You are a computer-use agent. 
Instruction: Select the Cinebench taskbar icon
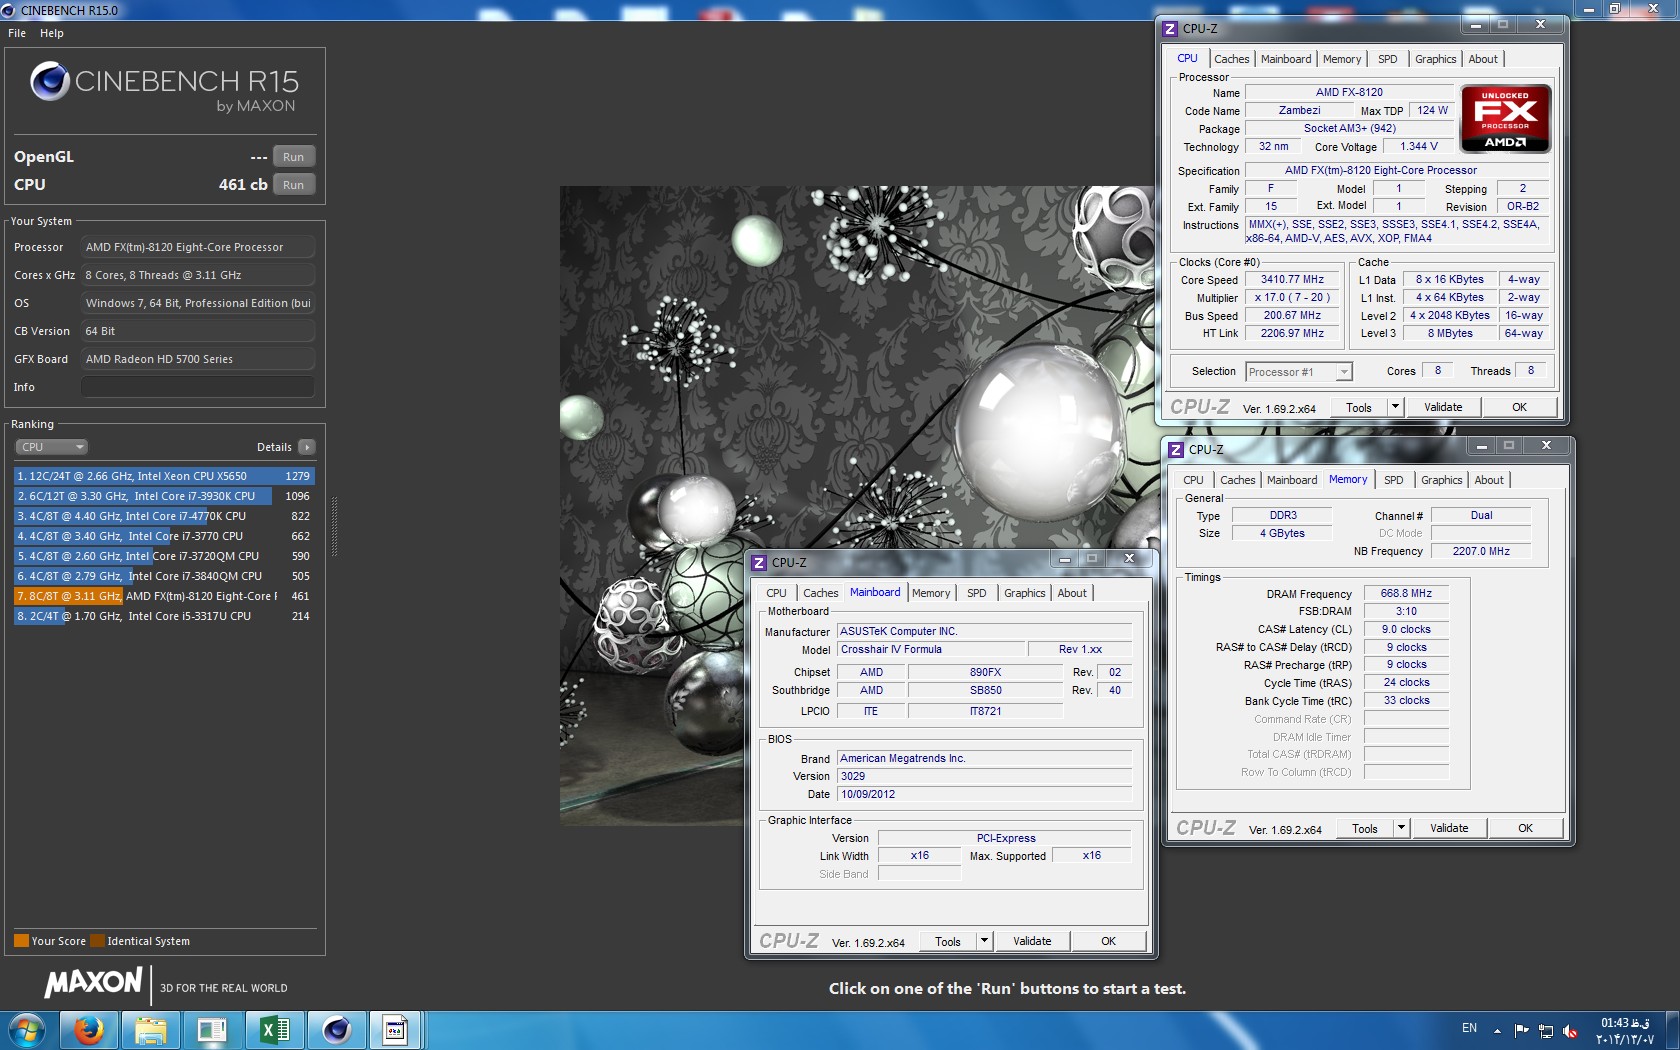(x=336, y=1030)
